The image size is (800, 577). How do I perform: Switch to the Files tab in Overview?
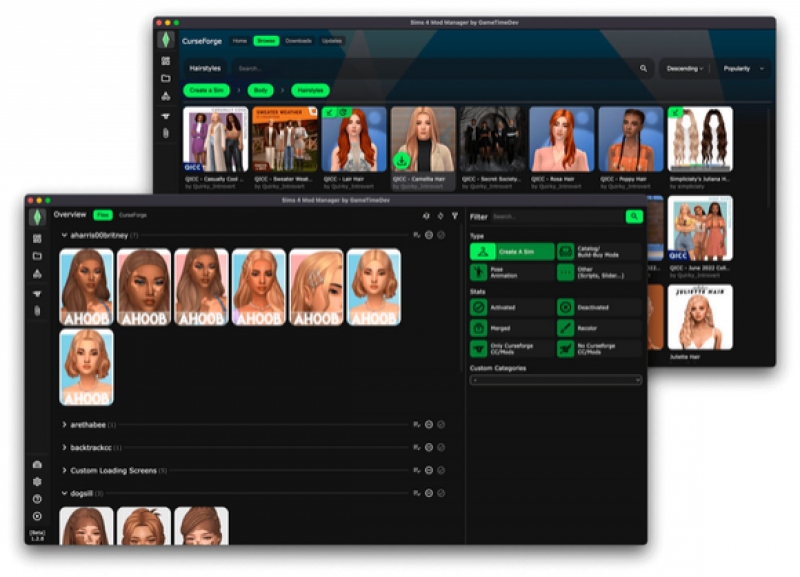(x=103, y=215)
